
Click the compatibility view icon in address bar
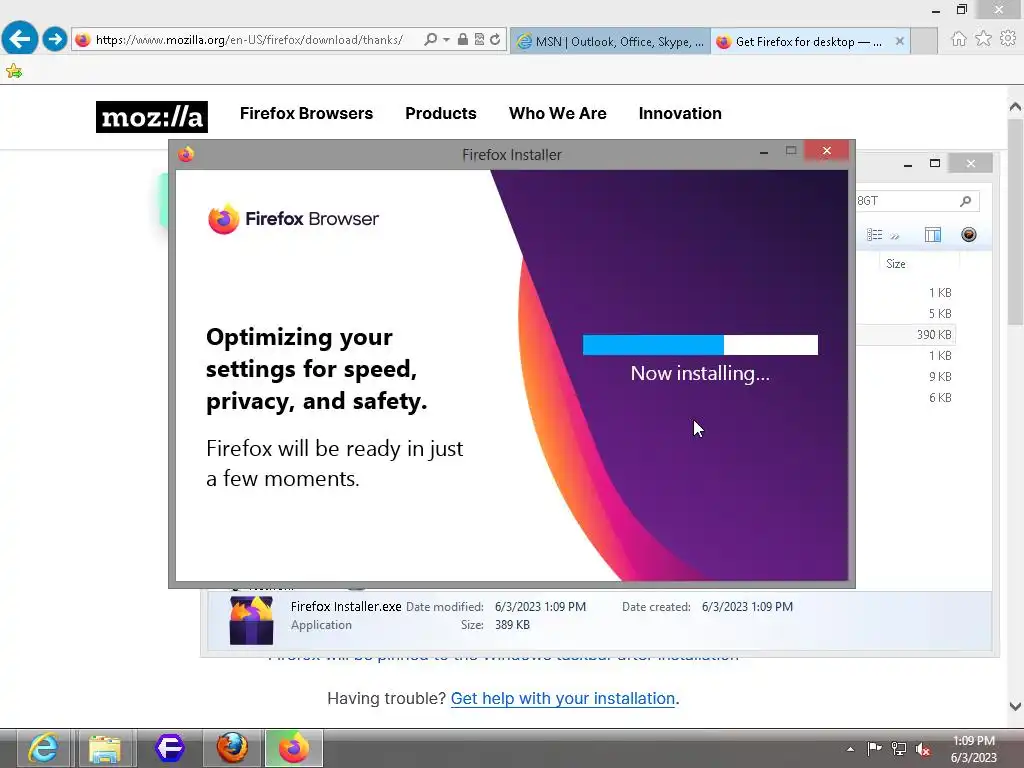[x=479, y=39]
